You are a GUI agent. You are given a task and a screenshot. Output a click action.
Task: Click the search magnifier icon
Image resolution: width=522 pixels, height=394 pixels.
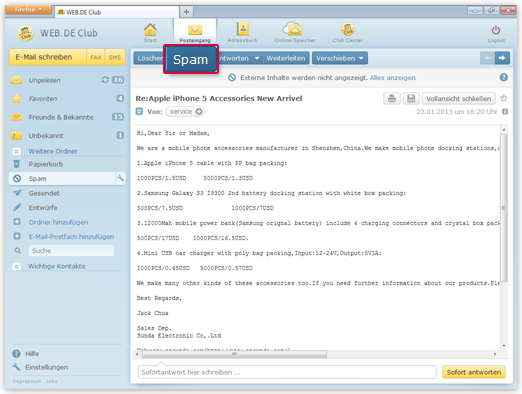(x=18, y=250)
